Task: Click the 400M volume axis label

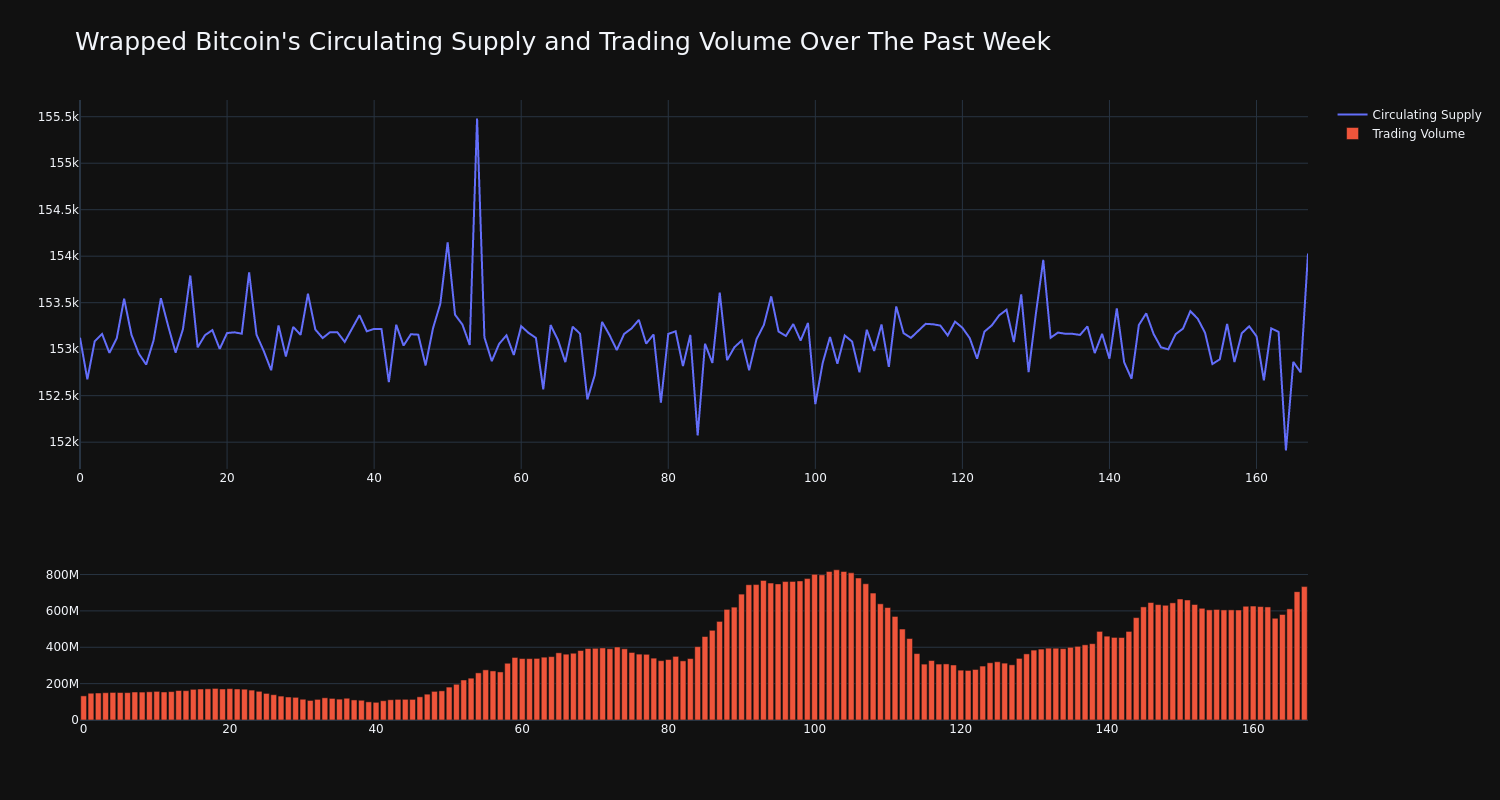Action: coord(62,647)
